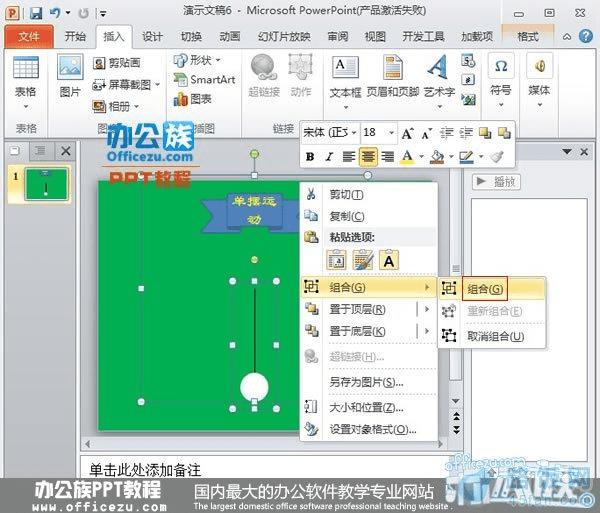Open the 形状 shapes dropdown

197,60
